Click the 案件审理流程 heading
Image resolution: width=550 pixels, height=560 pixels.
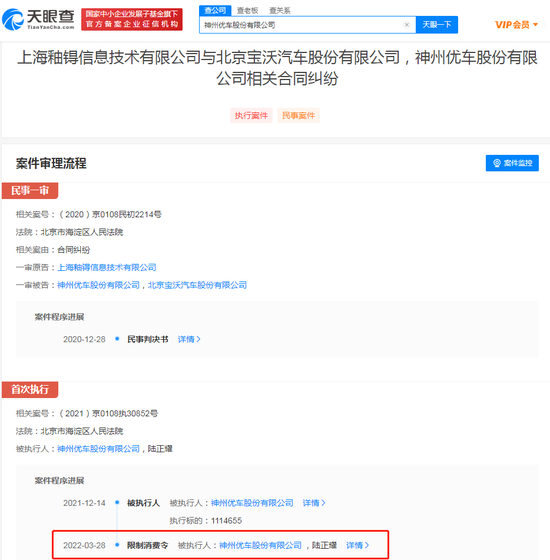(x=51, y=163)
